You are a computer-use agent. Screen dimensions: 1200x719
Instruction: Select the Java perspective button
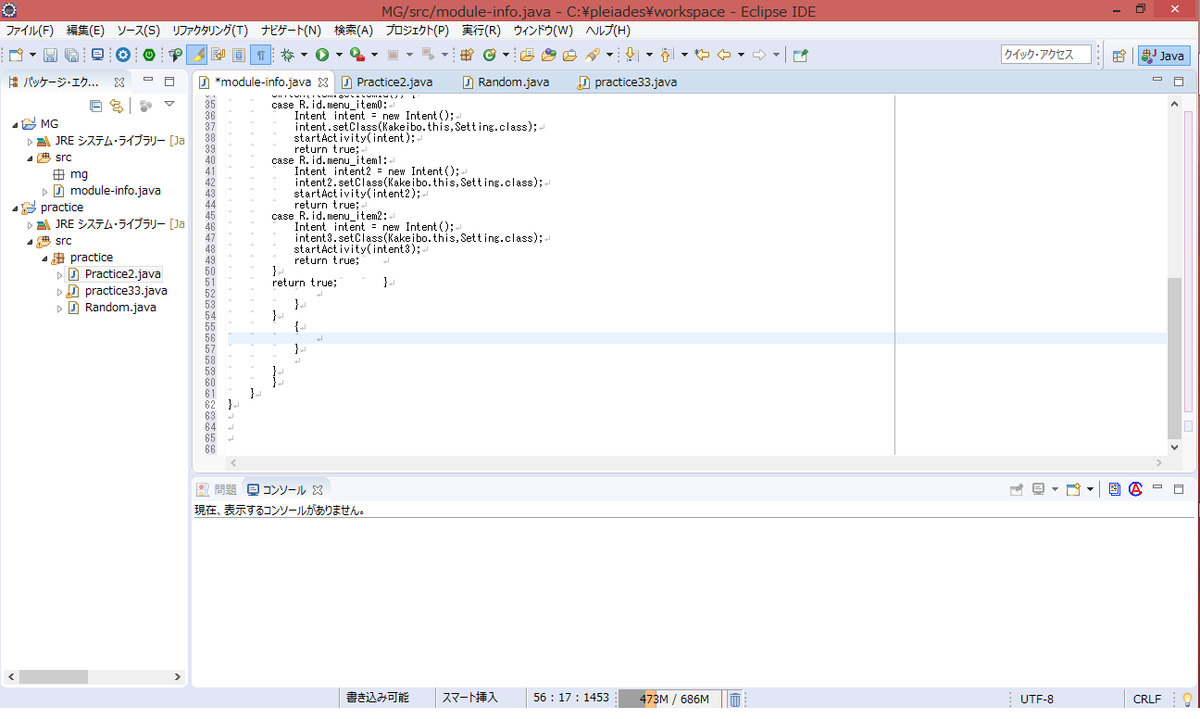click(1163, 56)
